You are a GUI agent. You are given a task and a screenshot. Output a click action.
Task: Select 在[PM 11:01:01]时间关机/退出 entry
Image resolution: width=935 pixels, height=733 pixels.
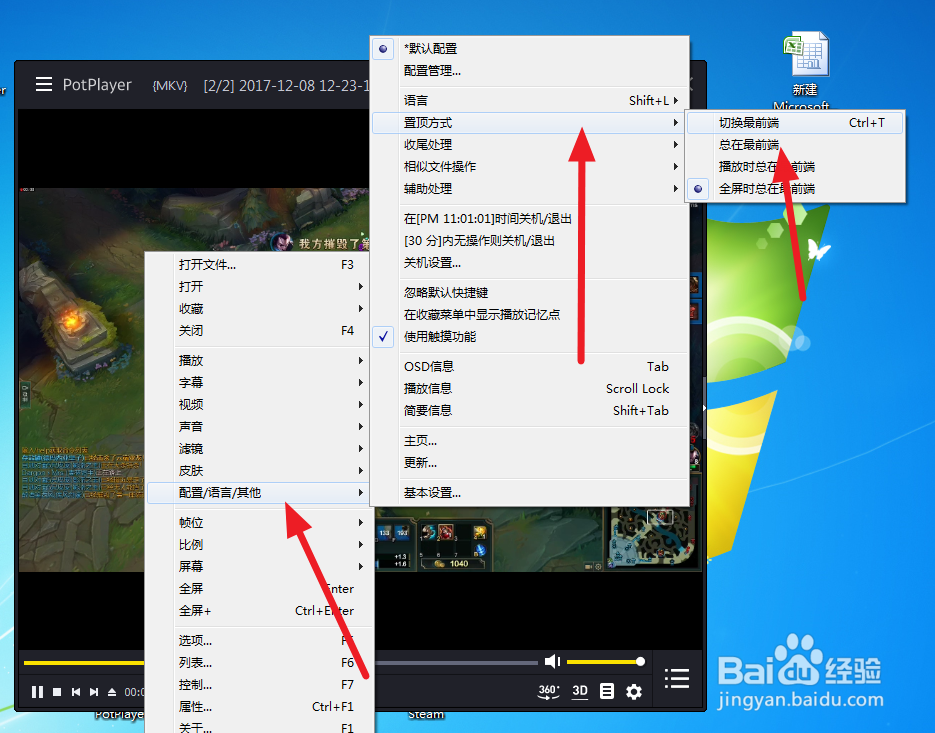(x=531, y=219)
